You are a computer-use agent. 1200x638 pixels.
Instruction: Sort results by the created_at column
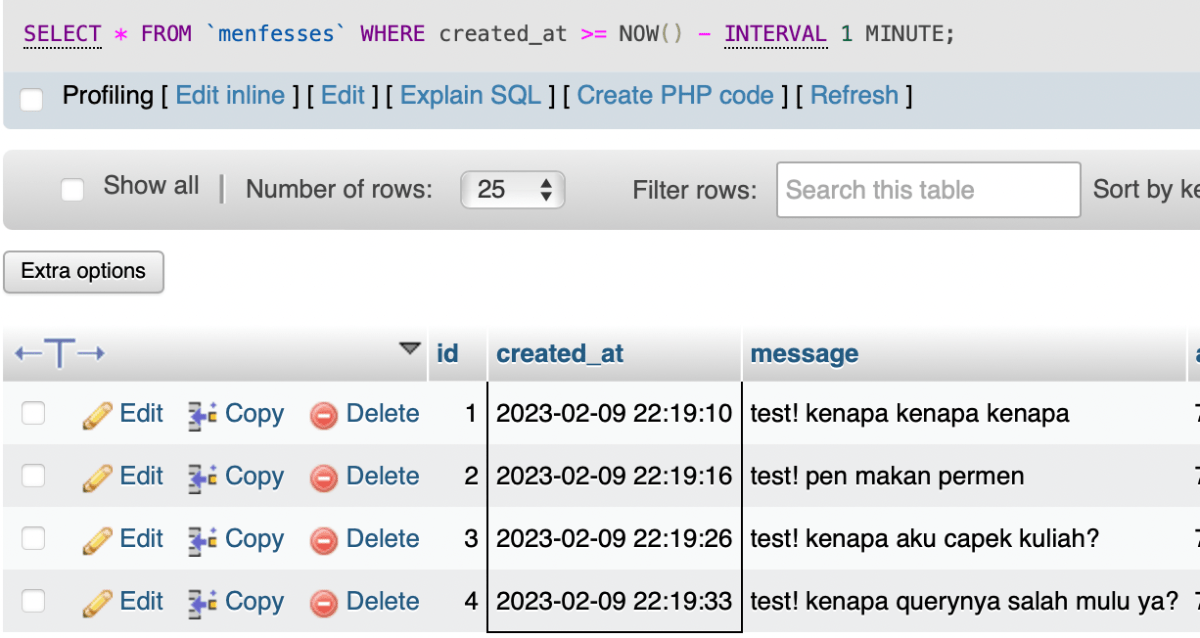[x=559, y=353]
